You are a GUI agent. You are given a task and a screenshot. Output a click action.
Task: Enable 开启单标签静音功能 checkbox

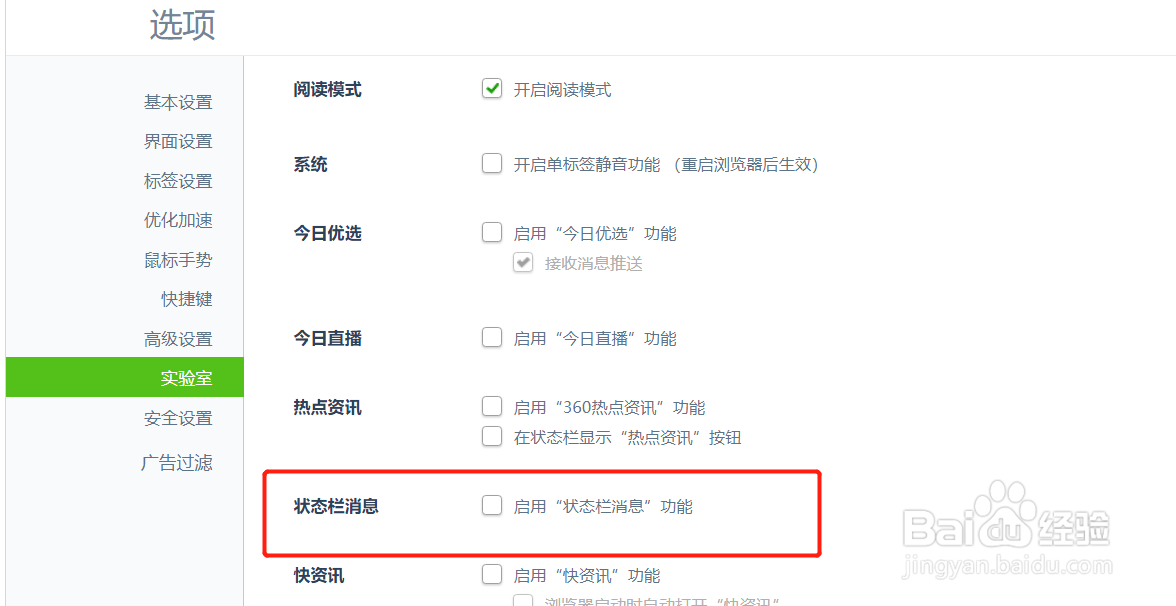pyautogui.click(x=492, y=164)
